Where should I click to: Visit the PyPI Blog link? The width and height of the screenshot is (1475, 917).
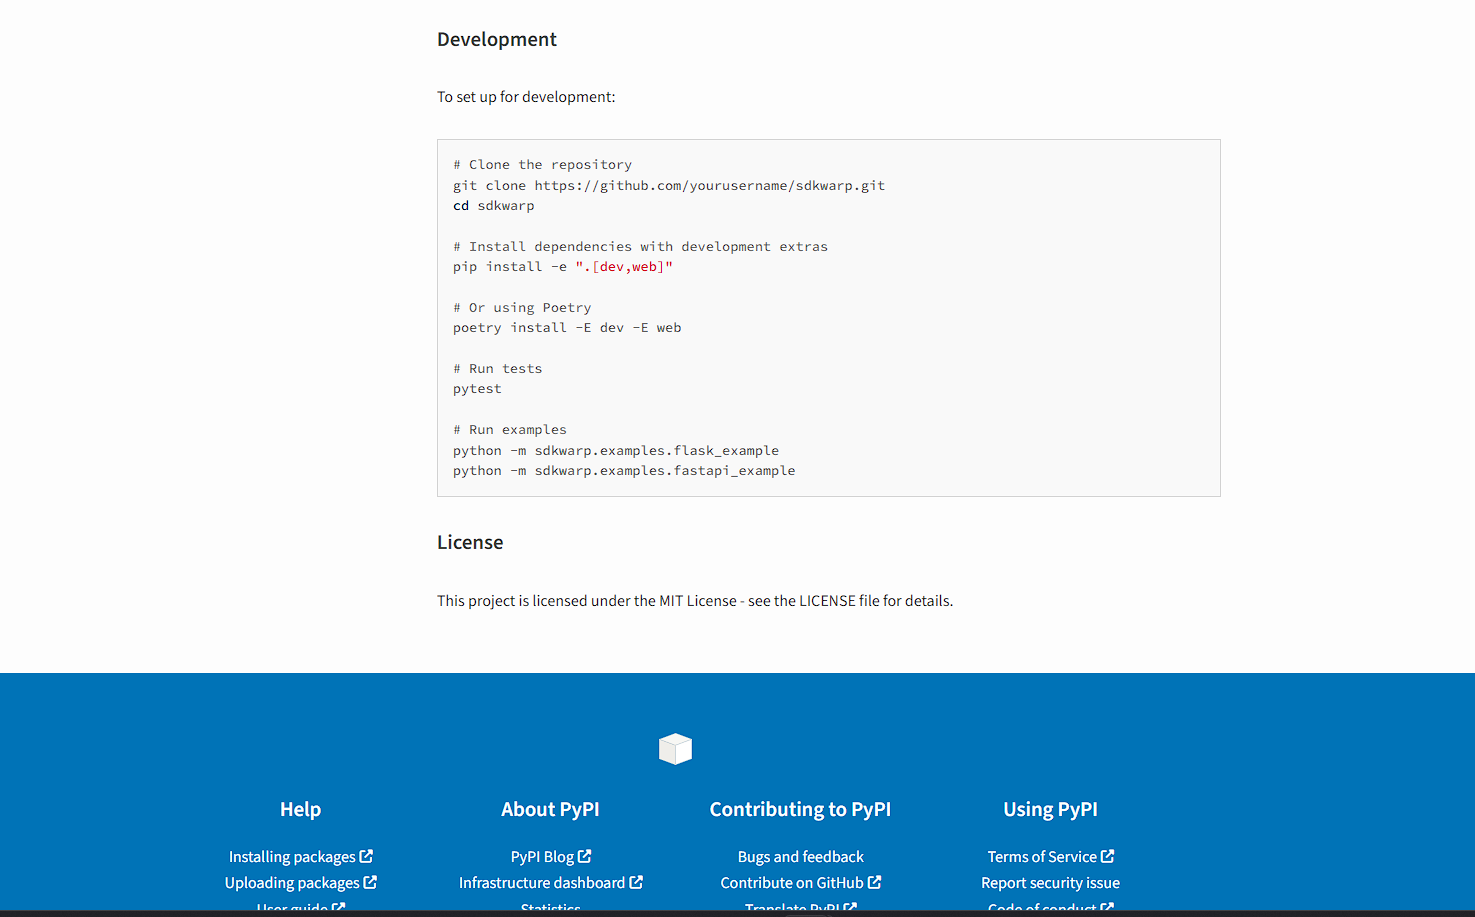click(551, 857)
